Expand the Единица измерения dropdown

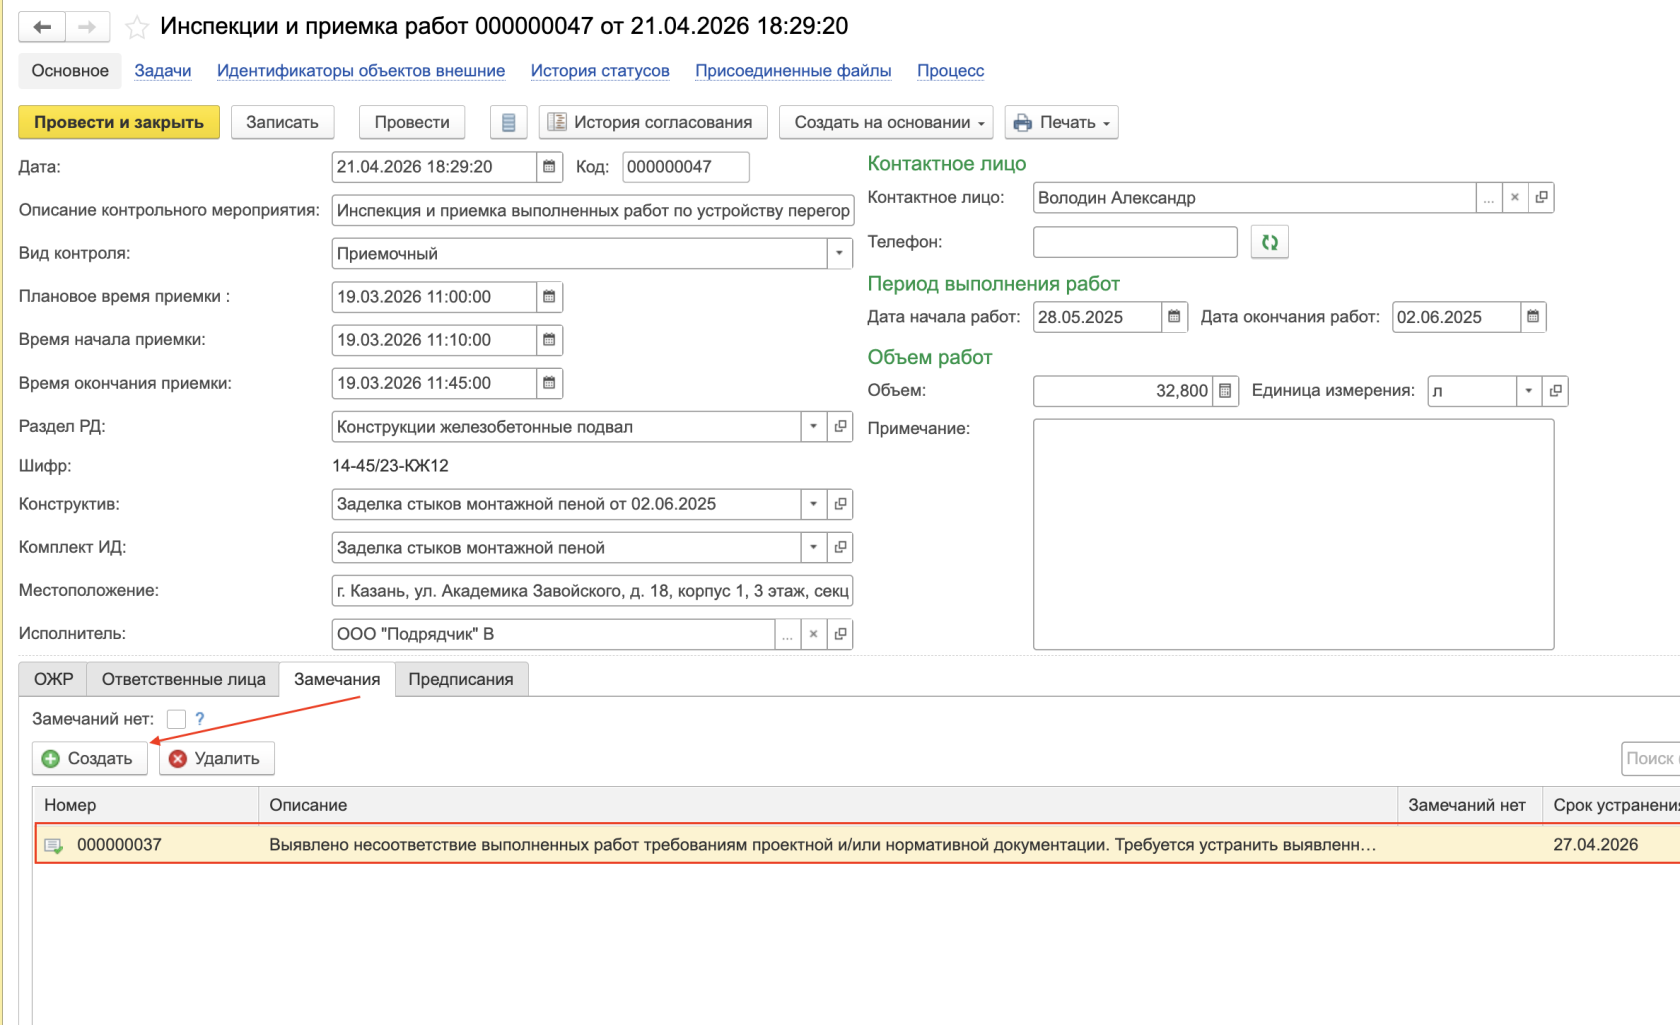1529,391
